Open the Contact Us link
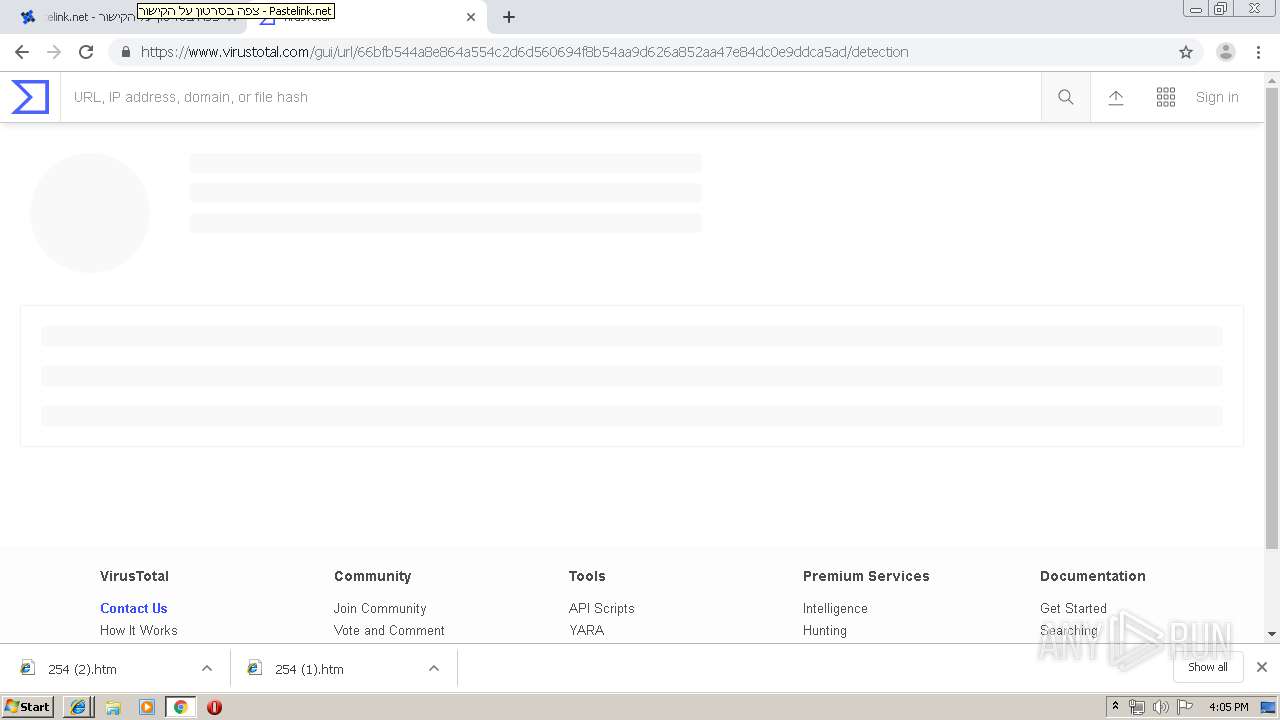 point(133,608)
